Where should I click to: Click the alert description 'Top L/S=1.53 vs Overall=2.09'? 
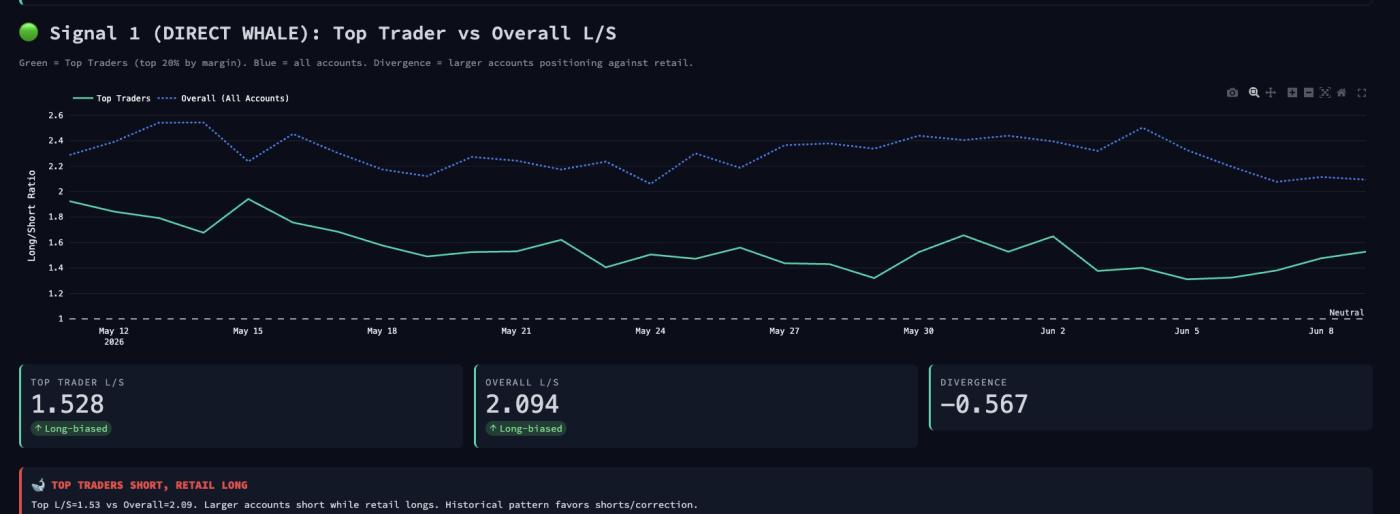[x=364, y=505]
